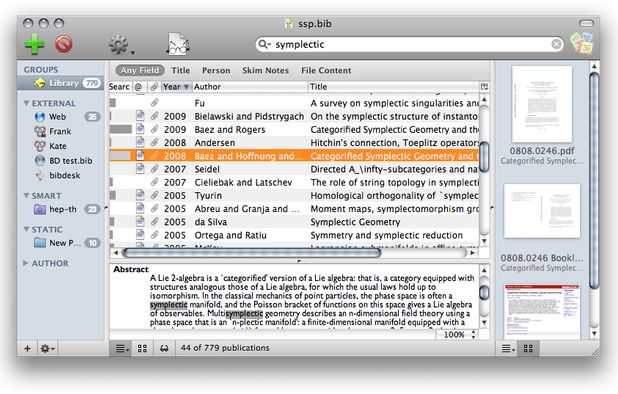Viewport: 618px width, 394px height.
Task: Open the side pane list view menu
Action: coord(508,348)
